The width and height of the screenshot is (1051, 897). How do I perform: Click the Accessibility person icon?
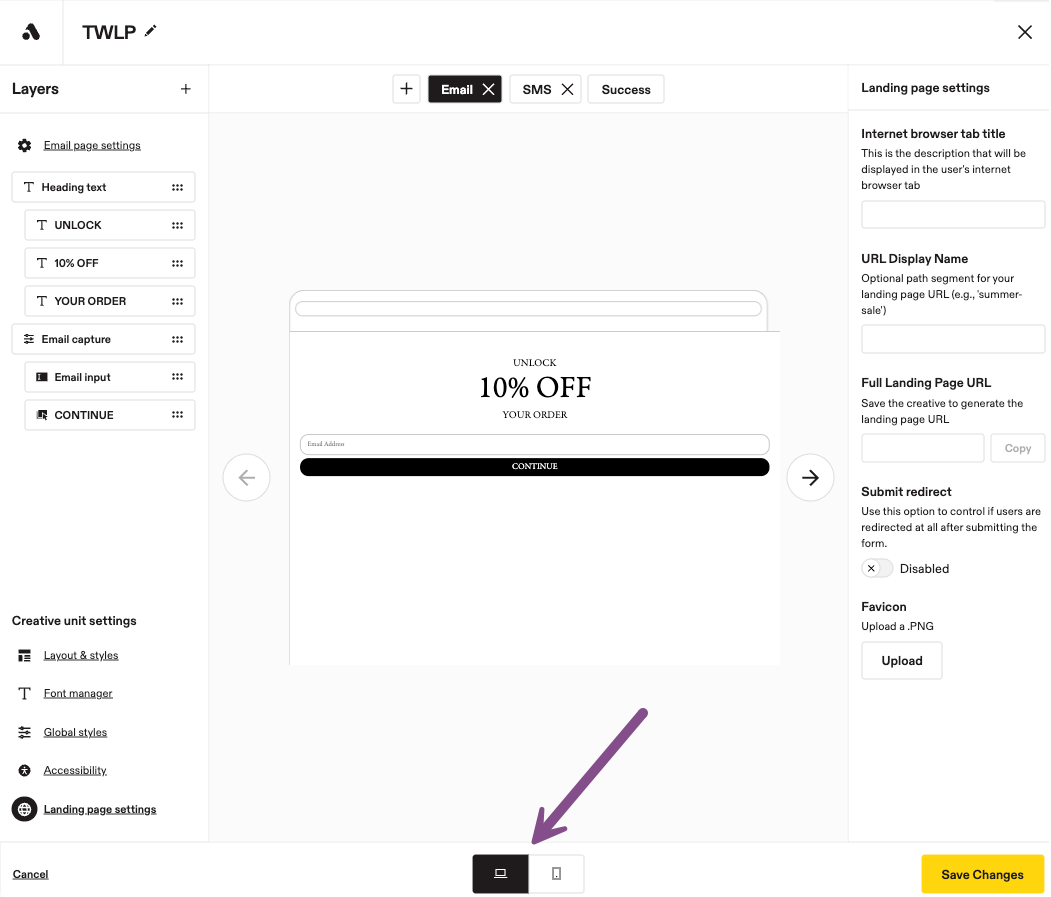(x=25, y=770)
